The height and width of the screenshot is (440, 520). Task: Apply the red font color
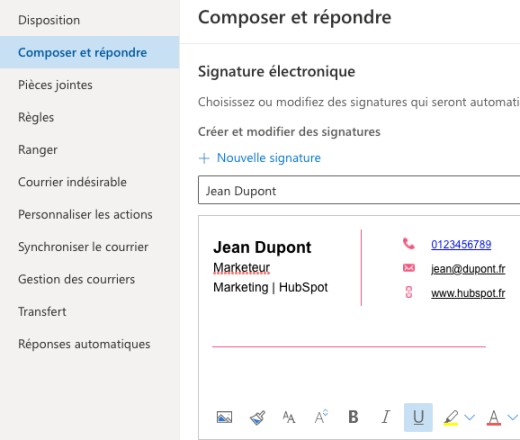click(x=494, y=417)
